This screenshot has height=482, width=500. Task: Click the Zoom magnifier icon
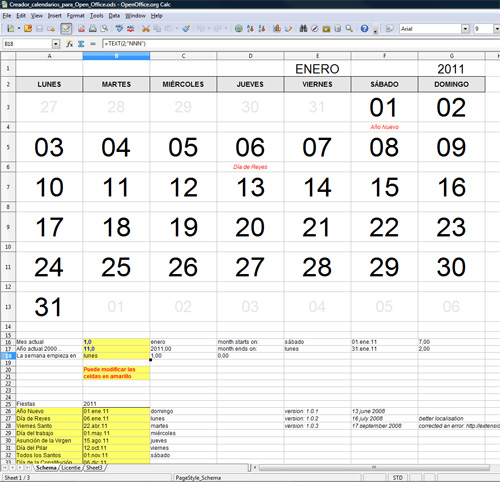[349, 29]
